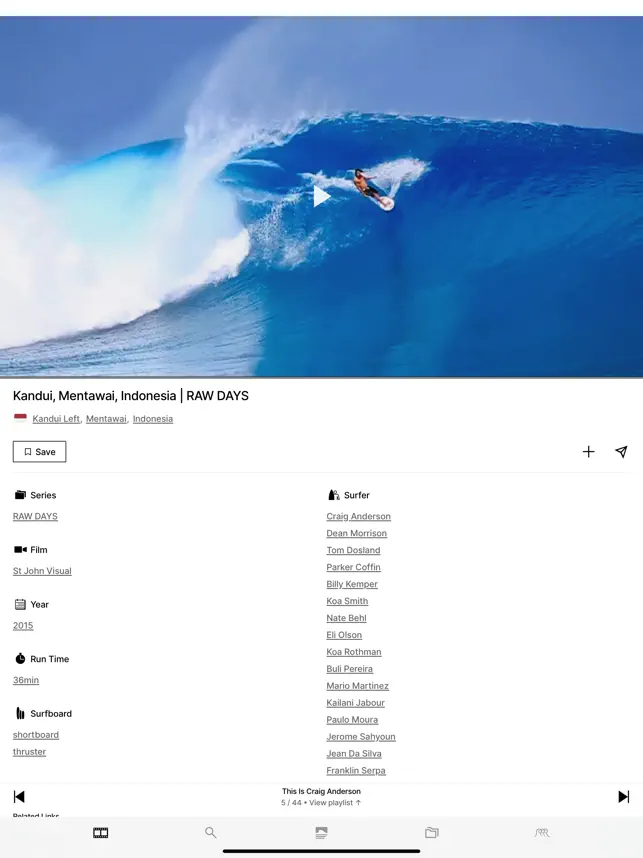Open the thruster surfboard link
This screenshot has height=858, width=643.
[x=30, y=752]
